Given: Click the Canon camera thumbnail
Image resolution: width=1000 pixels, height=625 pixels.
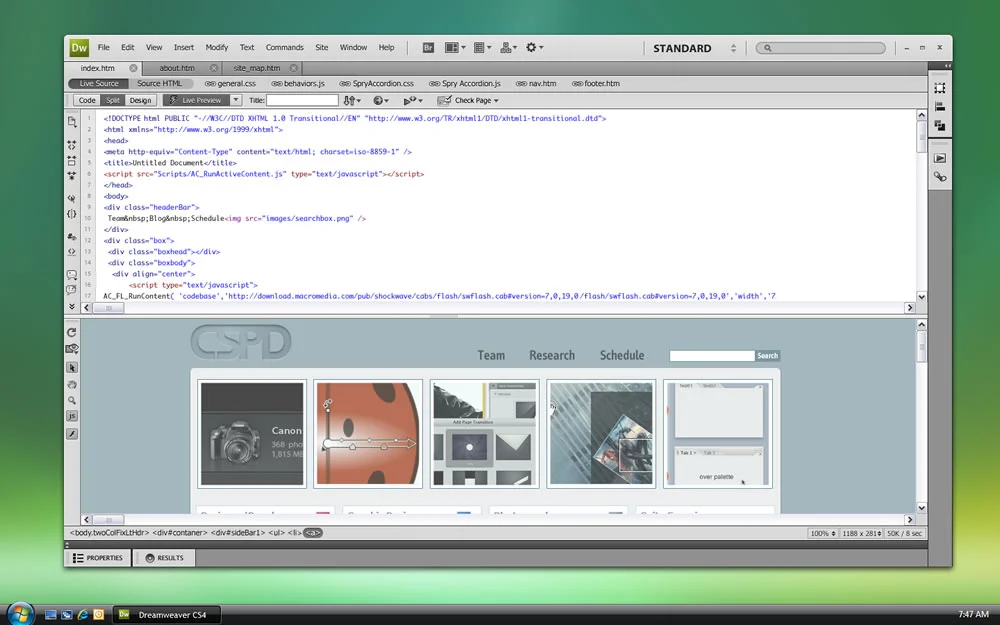Looking at the screenshot, I should coord(252,434).
